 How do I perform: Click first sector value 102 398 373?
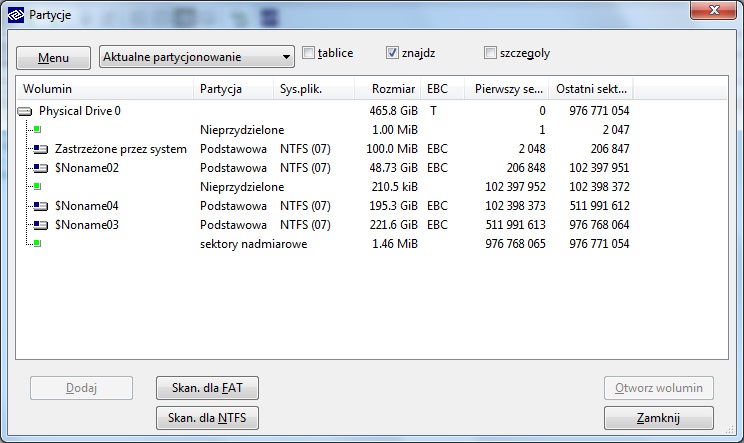click(515, 206)
